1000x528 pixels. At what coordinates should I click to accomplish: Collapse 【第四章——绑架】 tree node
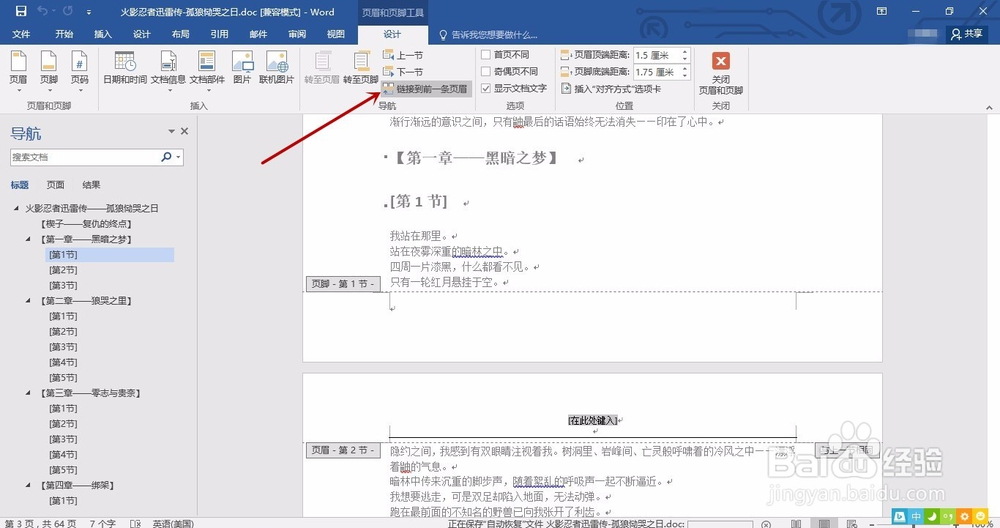(28, 485)
